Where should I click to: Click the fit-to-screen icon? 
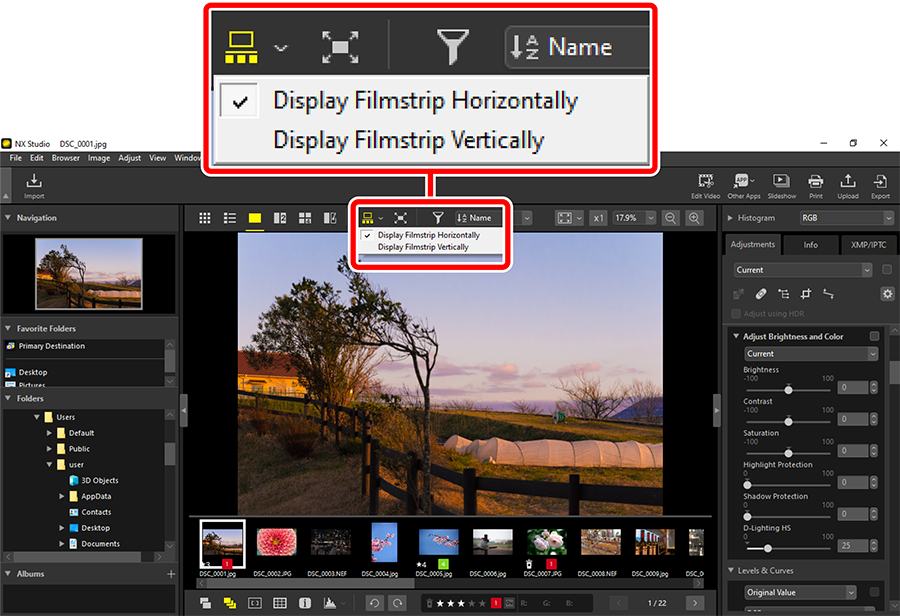click(565, 218)
